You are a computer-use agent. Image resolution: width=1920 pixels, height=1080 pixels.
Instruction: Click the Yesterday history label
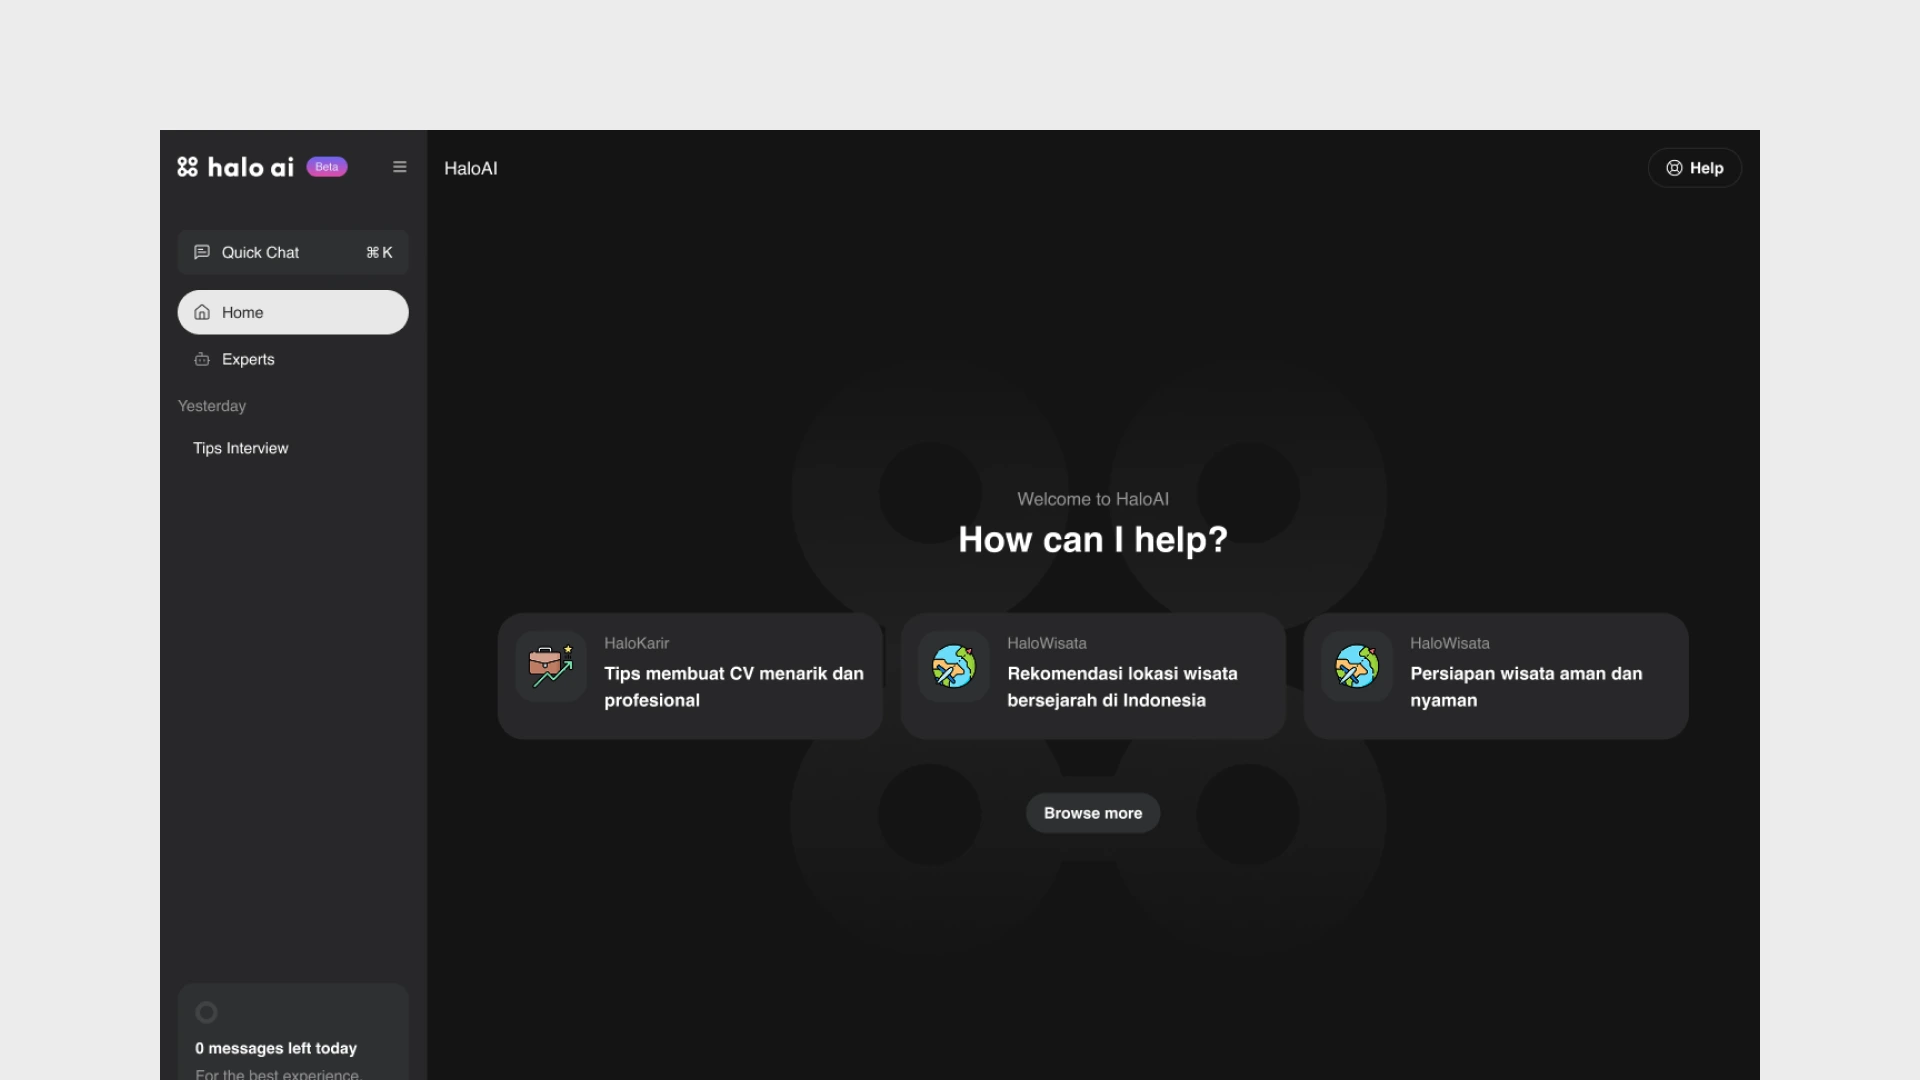pos(212,406)
